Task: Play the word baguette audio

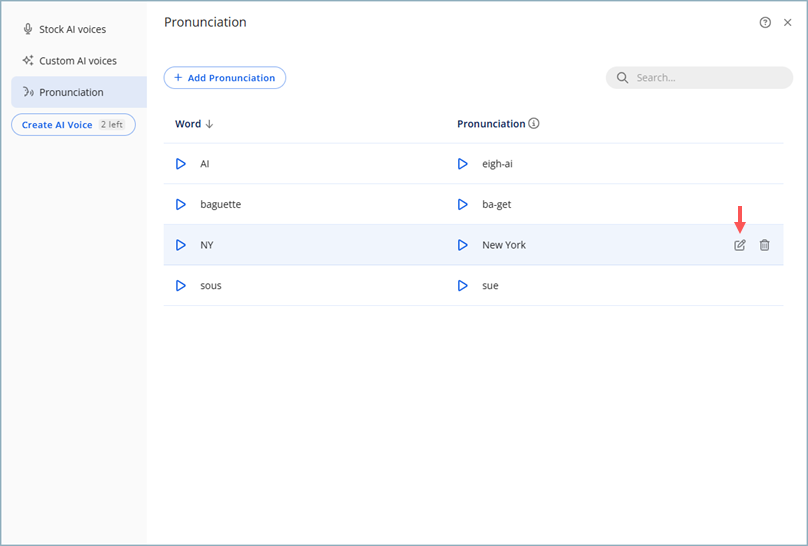Action: tap(181, 204)
